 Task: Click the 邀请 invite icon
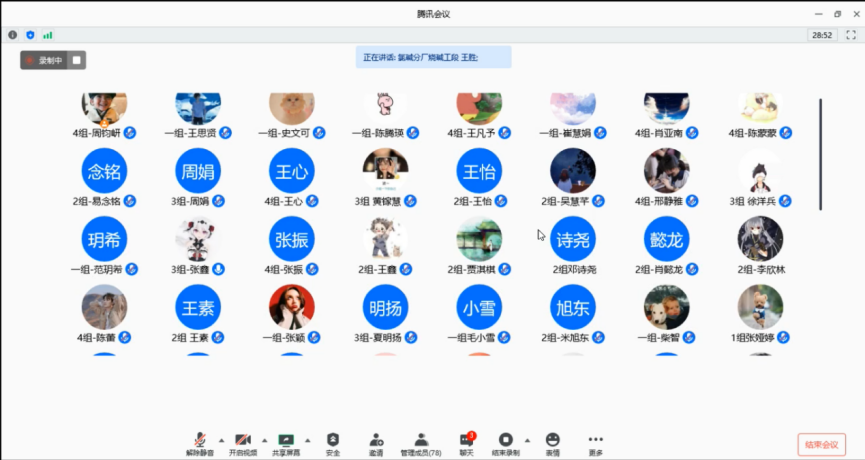pyautogui.click(x=376, y=440)
